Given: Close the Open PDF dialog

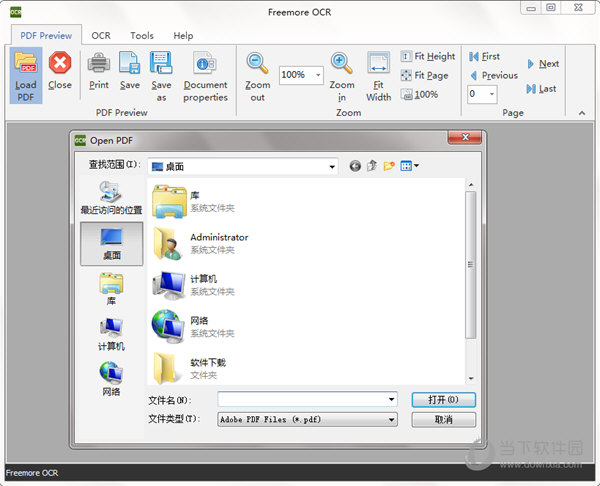Looking at the screenshot, I should pyautogui.click(x=465, y=137).
